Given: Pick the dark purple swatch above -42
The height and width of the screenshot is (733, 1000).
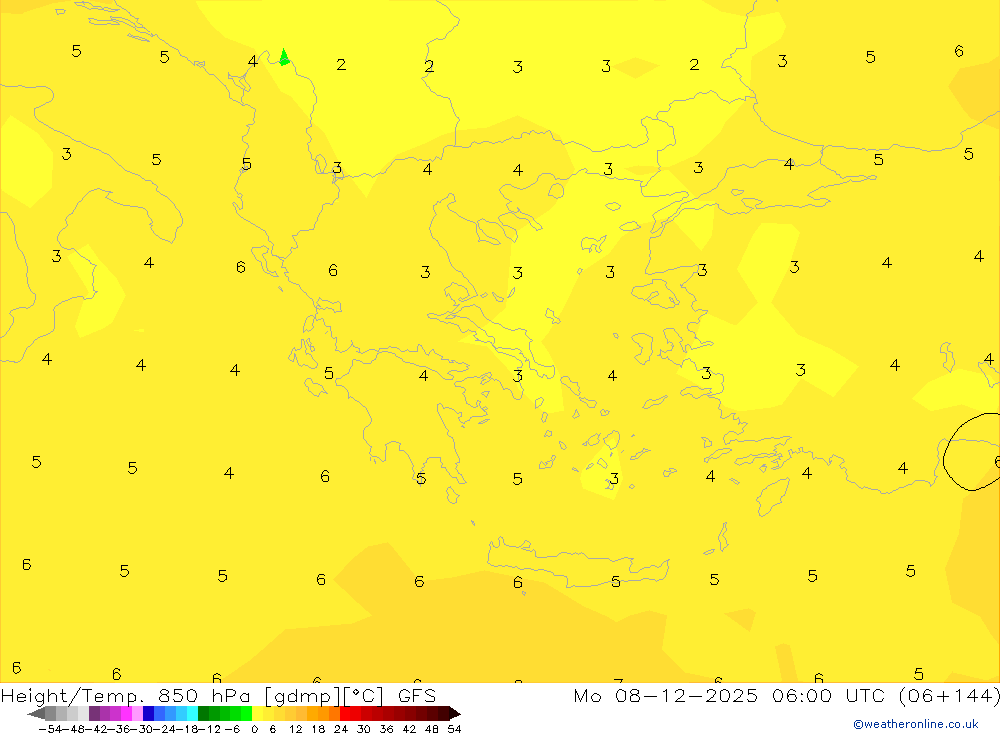Looking at the screenshot, I should [x=94, y=713].
